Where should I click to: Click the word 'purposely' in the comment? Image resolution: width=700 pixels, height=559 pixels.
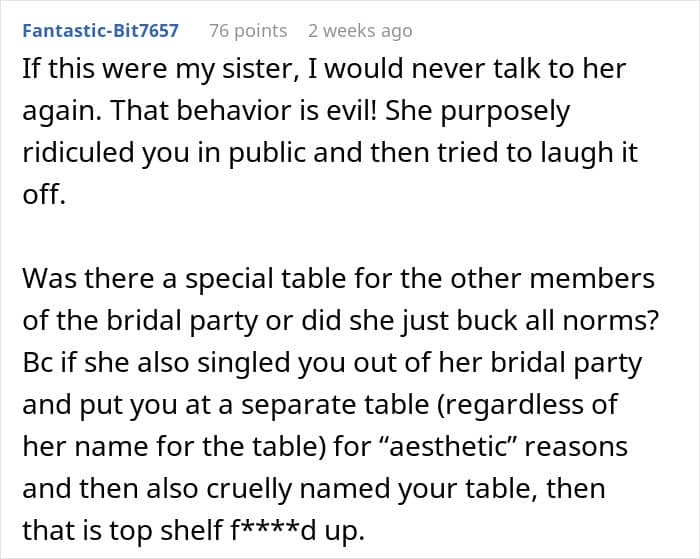pos(505,112)
